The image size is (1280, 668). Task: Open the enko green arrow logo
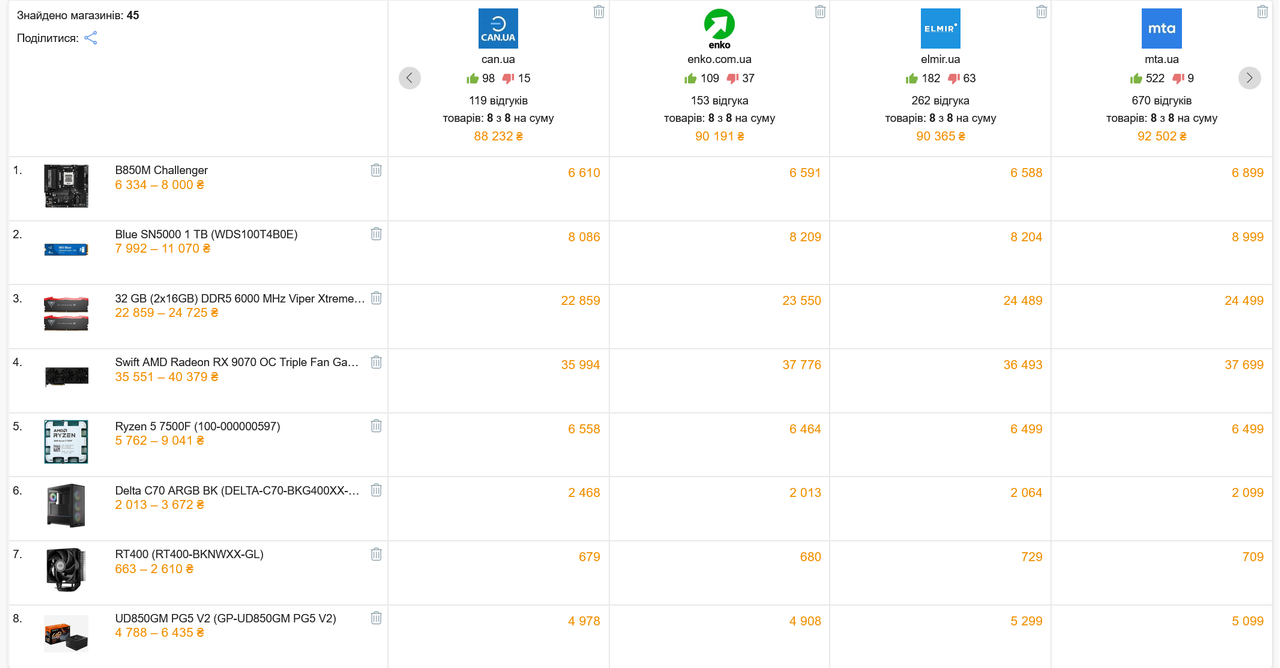[x=719, y=29]
